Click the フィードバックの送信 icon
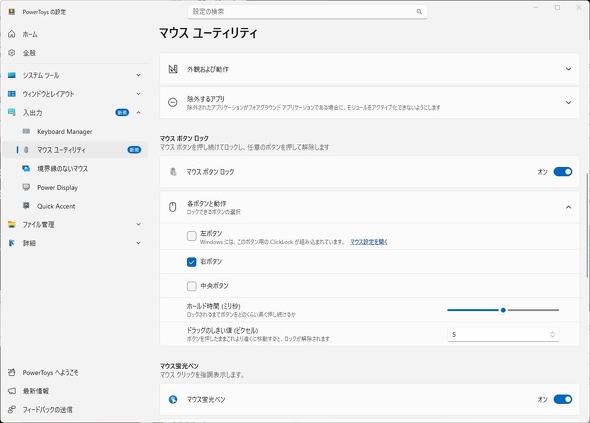This screenshot has height=423, width=590. click(12, 409)
